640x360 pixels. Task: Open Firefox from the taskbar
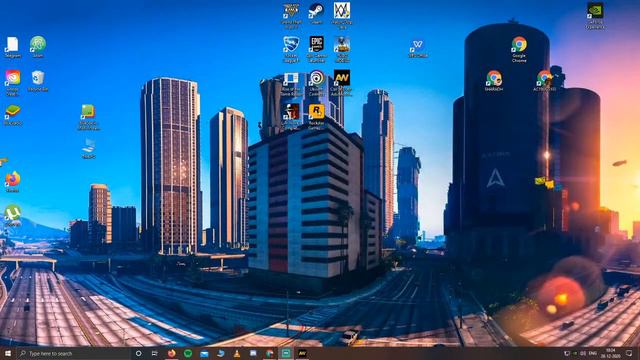171,353
